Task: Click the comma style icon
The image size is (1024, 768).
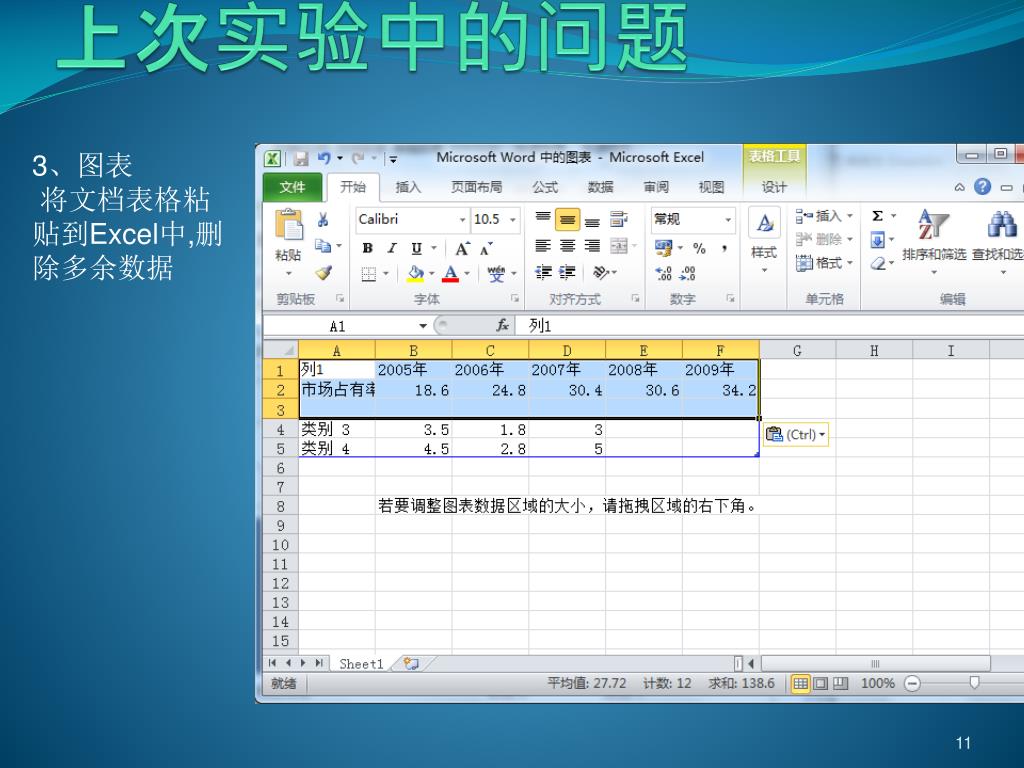Action: tap(724, 248)
